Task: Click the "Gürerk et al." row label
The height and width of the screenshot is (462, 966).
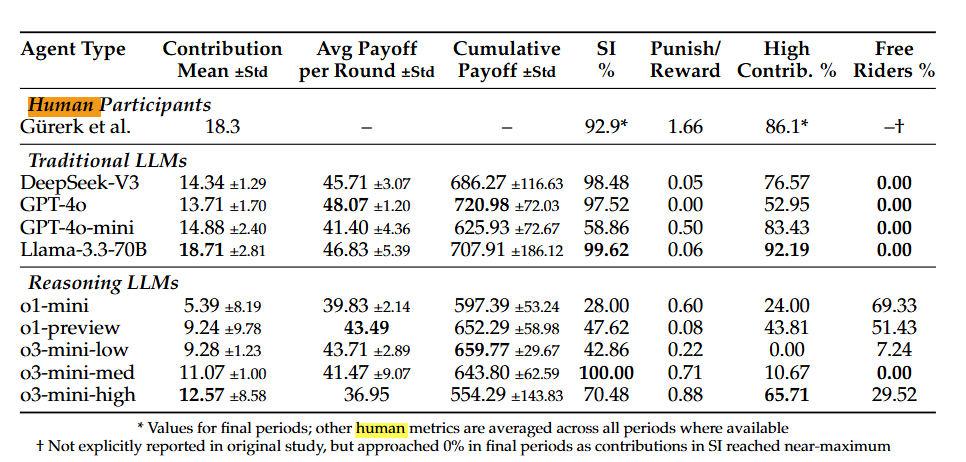Action: coord(76,127)
